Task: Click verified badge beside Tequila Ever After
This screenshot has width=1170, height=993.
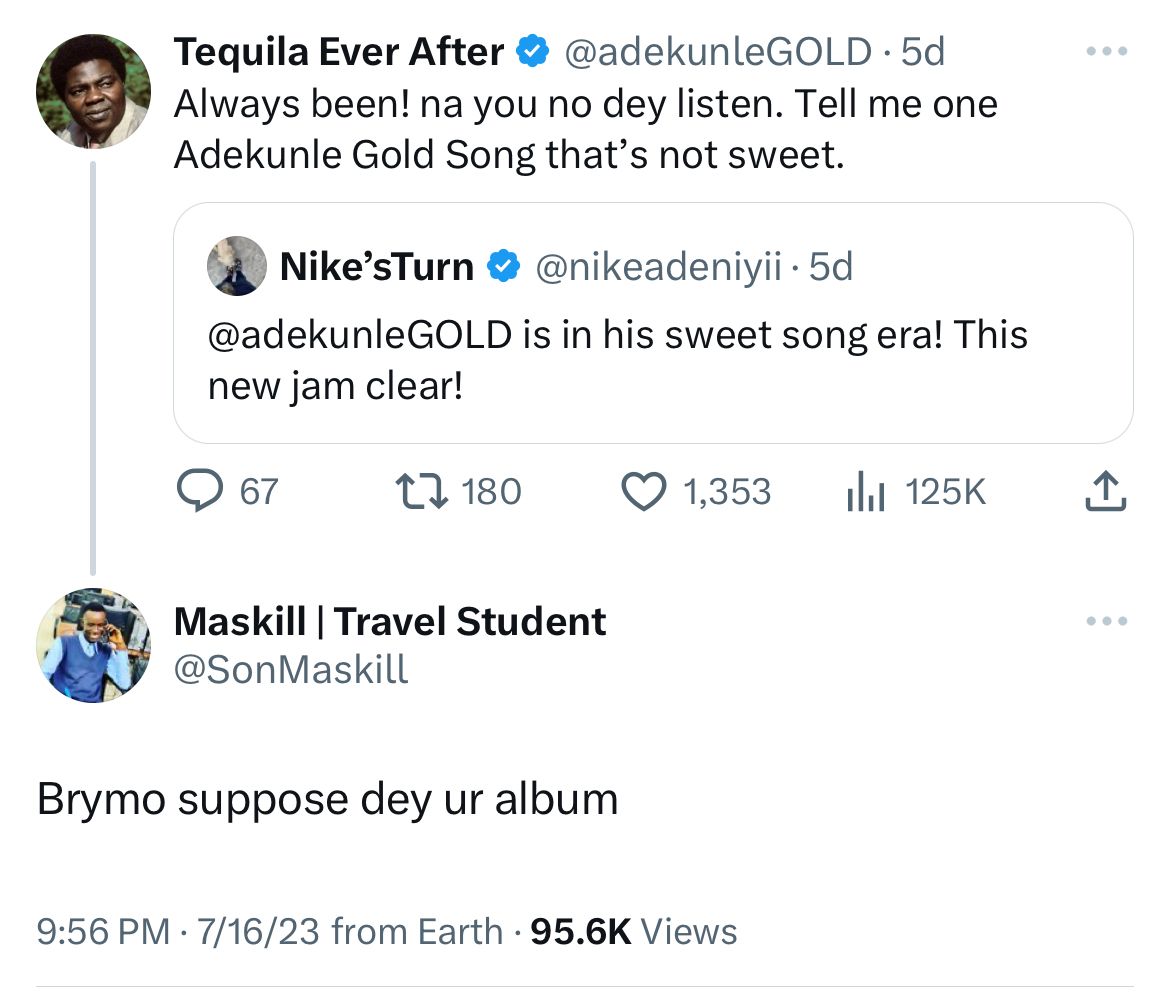Action: [533, 51]
